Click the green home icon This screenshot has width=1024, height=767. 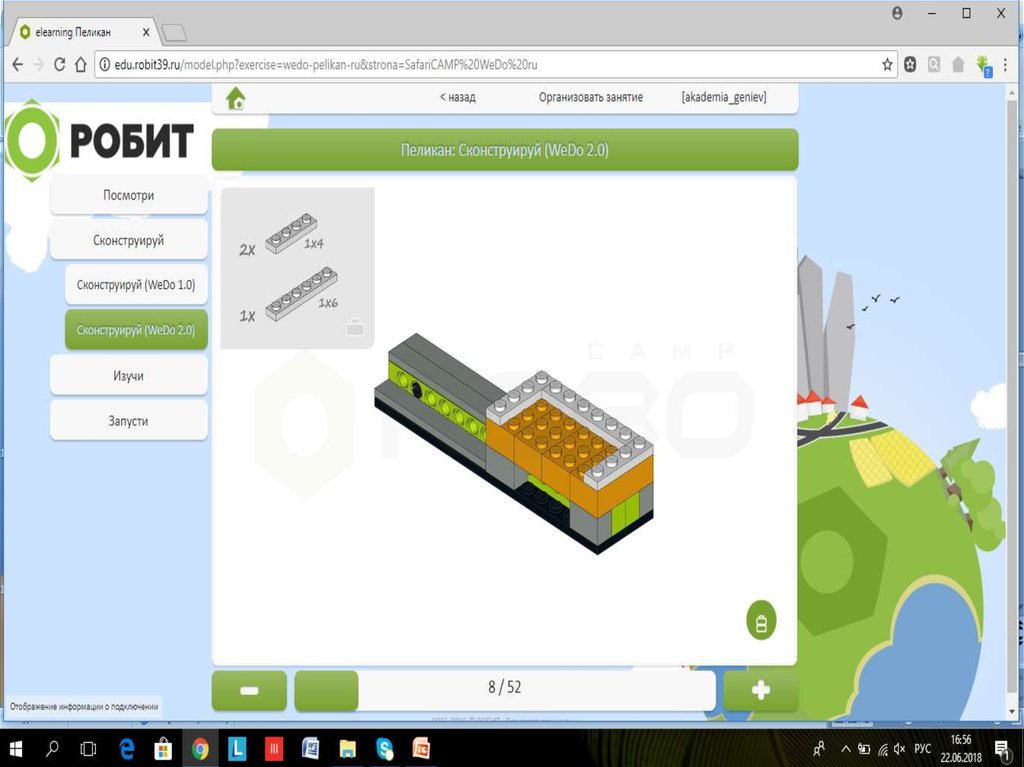tap(236, 98)
